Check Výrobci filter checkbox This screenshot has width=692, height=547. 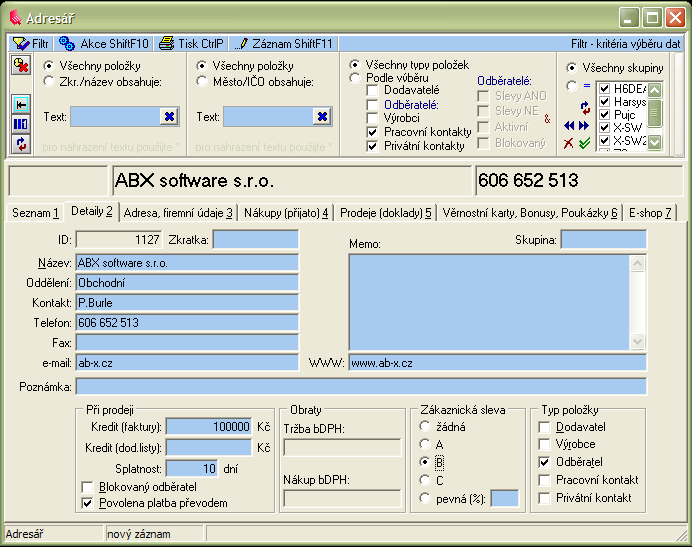[372, 118]
